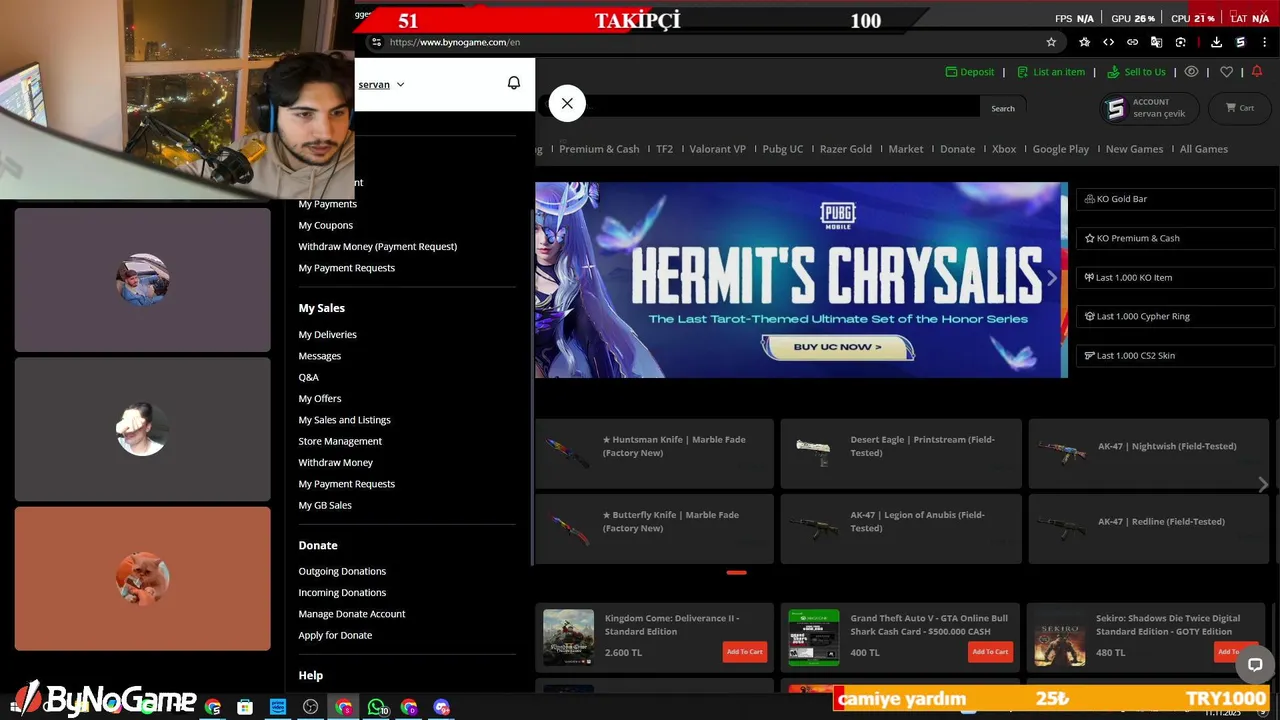View site information icon beside the URL
This screenshot has width=1280, height=720.
coord(376,42)
